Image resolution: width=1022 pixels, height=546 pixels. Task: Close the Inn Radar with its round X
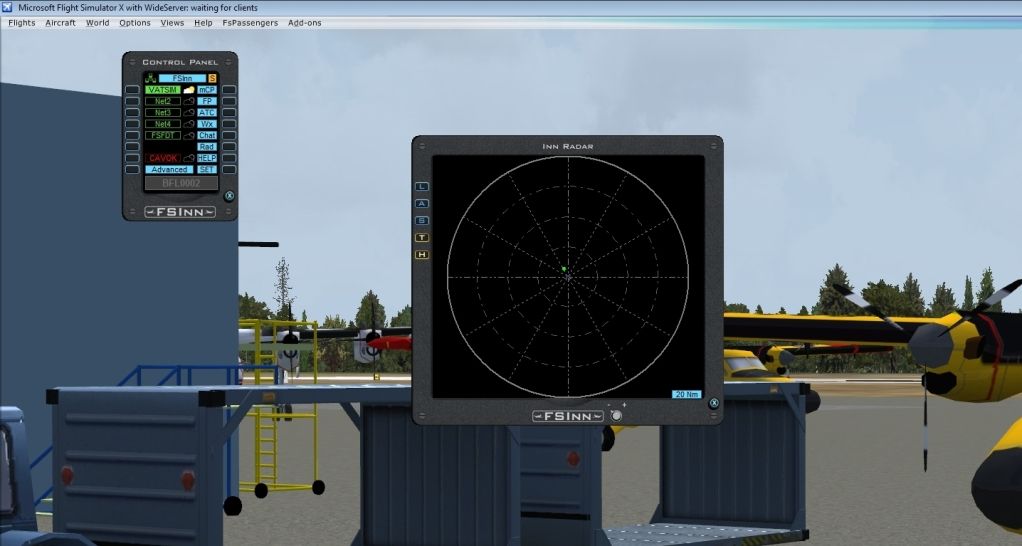coord(714,403)
